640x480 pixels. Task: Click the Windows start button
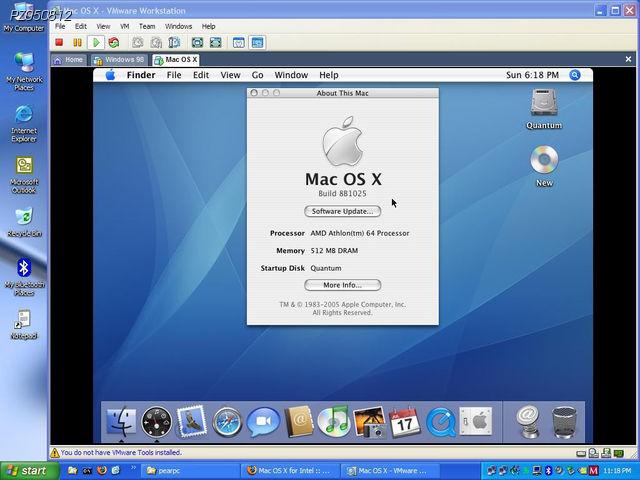(30, 471)
